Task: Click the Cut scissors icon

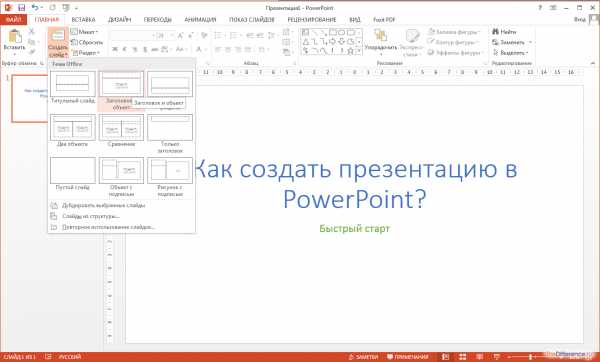Action: pos(32,31)
